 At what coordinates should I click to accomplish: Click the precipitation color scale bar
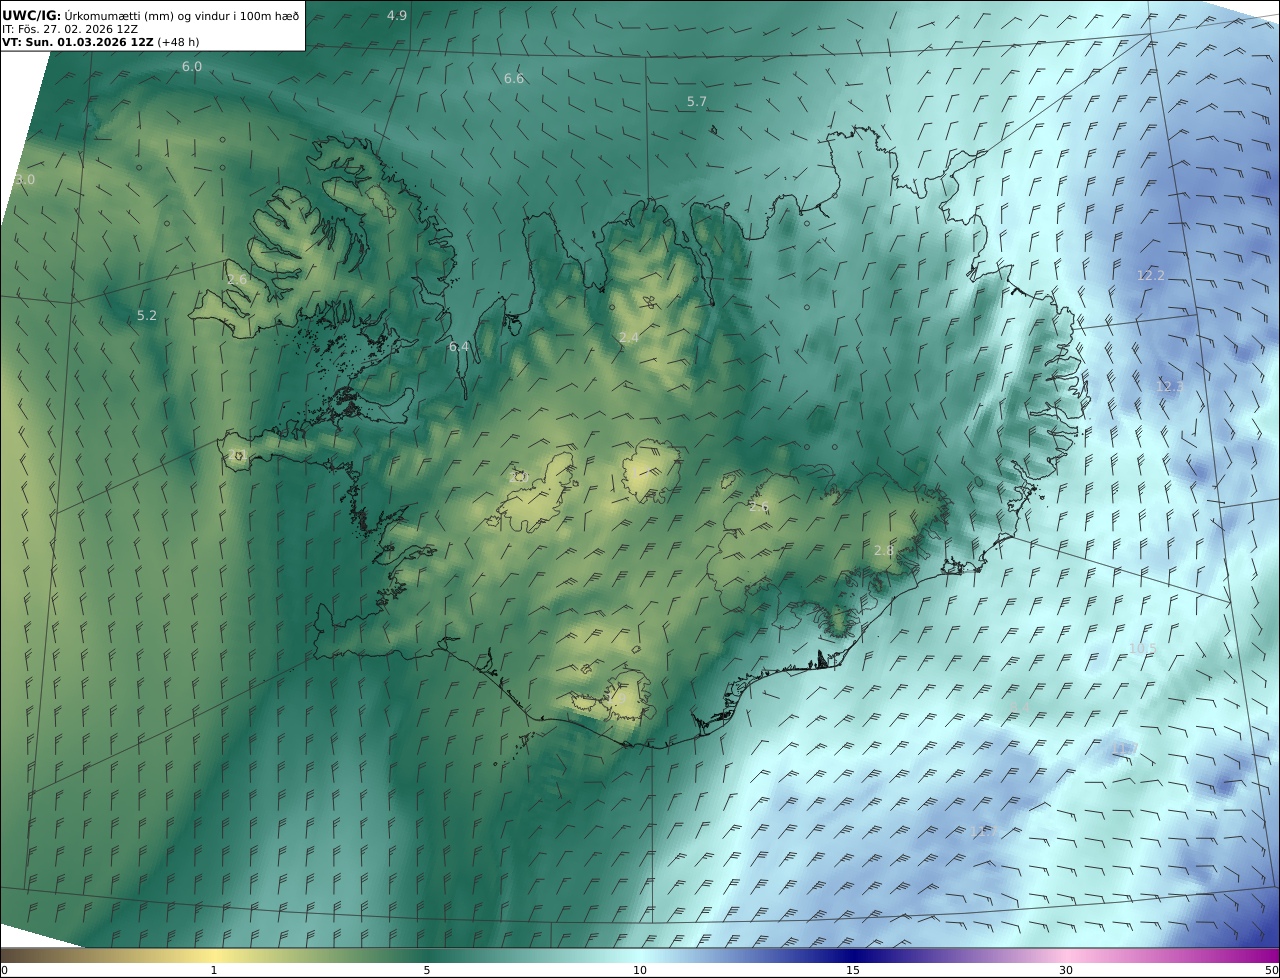pos(640,955)
